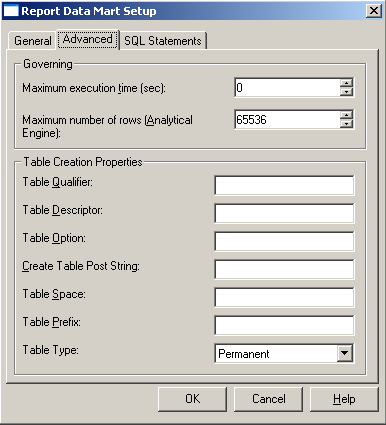Select the Table Space input box
The image size is (386, 425).
click(284, 297)
